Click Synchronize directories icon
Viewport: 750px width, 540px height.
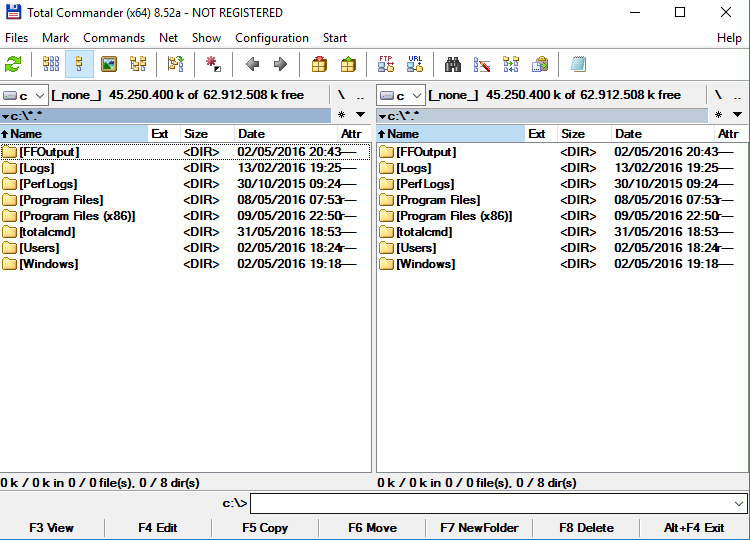(511, 64)
